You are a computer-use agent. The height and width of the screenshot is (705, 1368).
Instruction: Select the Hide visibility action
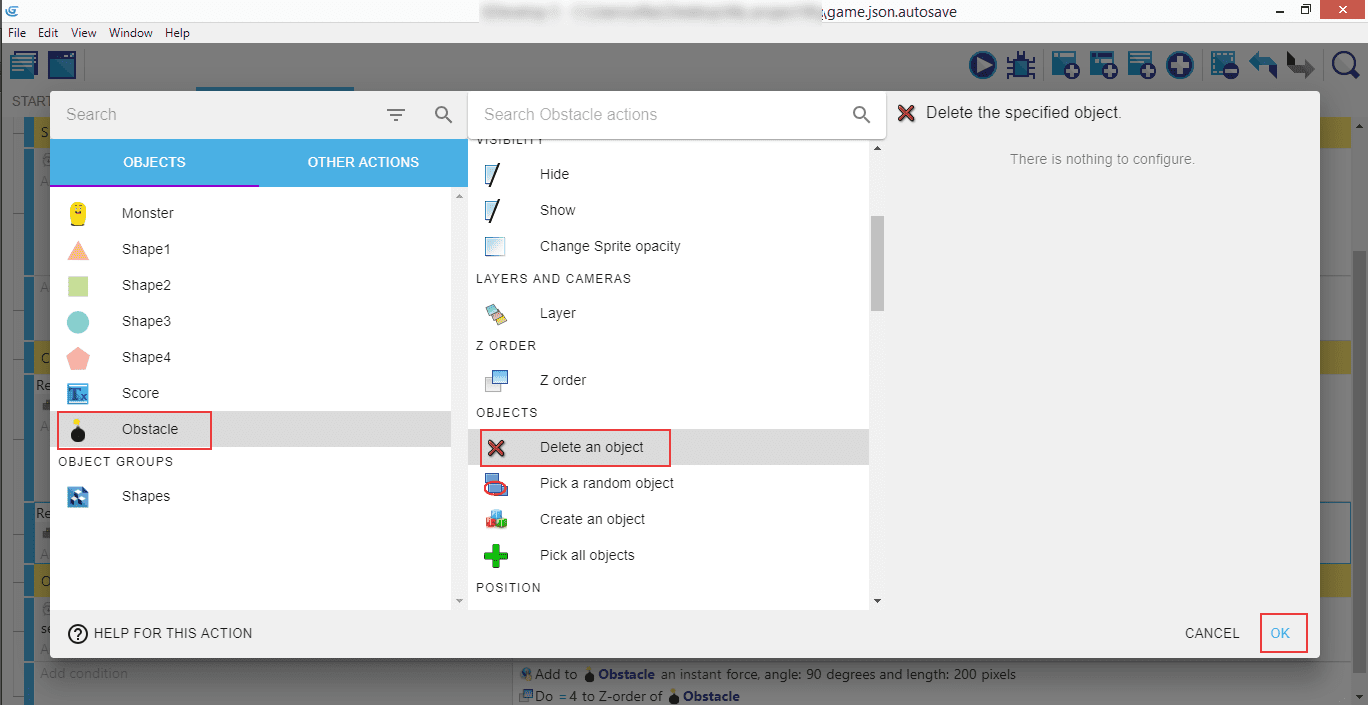554,174
